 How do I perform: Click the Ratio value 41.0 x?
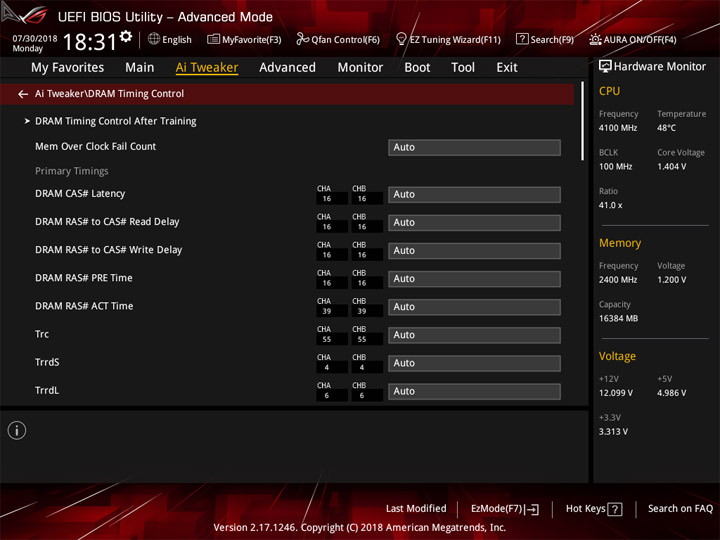coord(610,205)
